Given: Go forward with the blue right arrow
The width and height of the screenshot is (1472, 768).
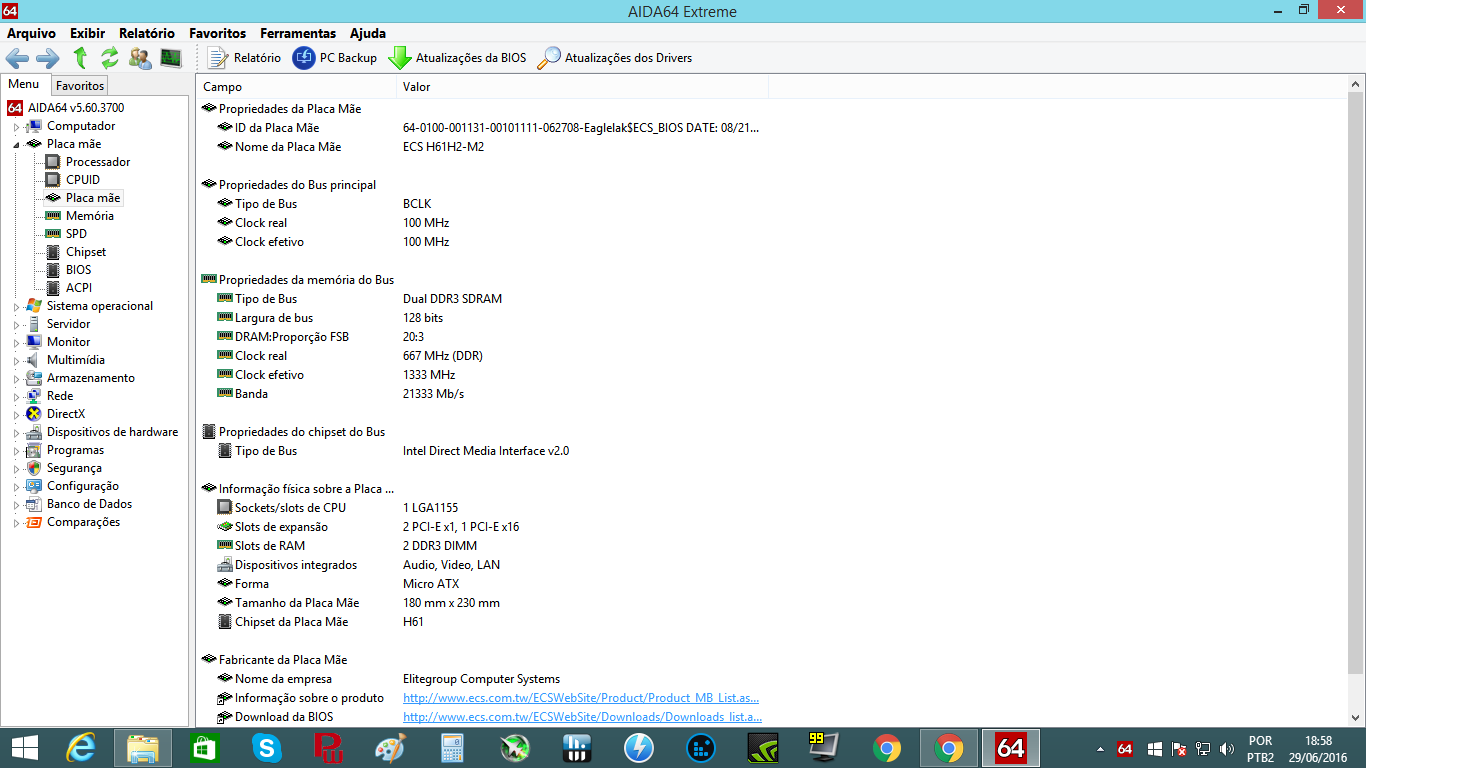Looking at the screenshot, I should (48, 58).
